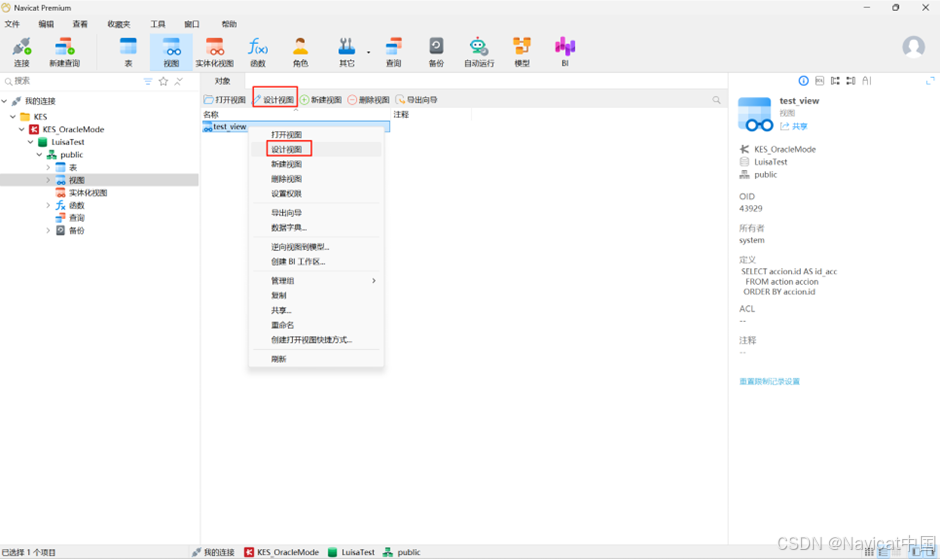Click 删除视图 button in object toolbar
This screenshot has width=940, height=559.
tap(369, 100)
